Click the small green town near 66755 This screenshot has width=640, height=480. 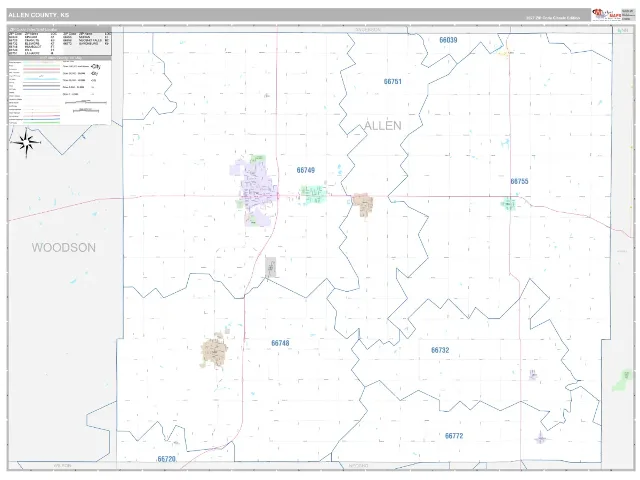[x=509, y=204]
